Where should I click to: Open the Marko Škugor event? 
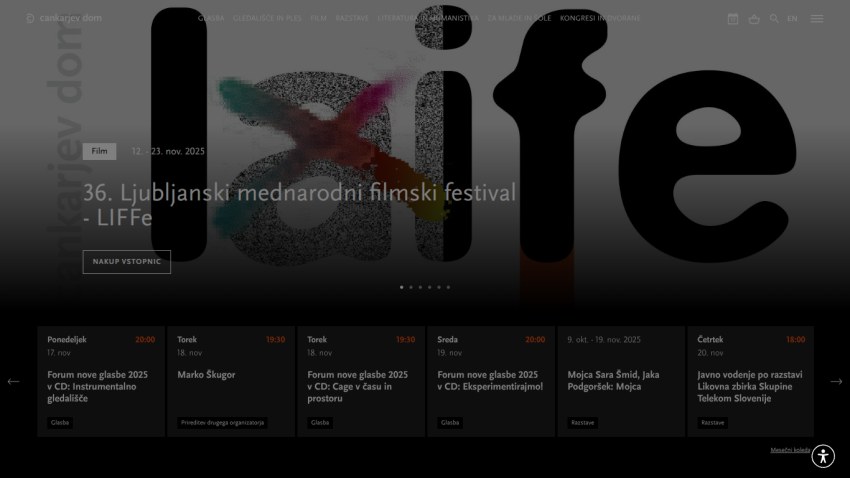tap(206, 374)
